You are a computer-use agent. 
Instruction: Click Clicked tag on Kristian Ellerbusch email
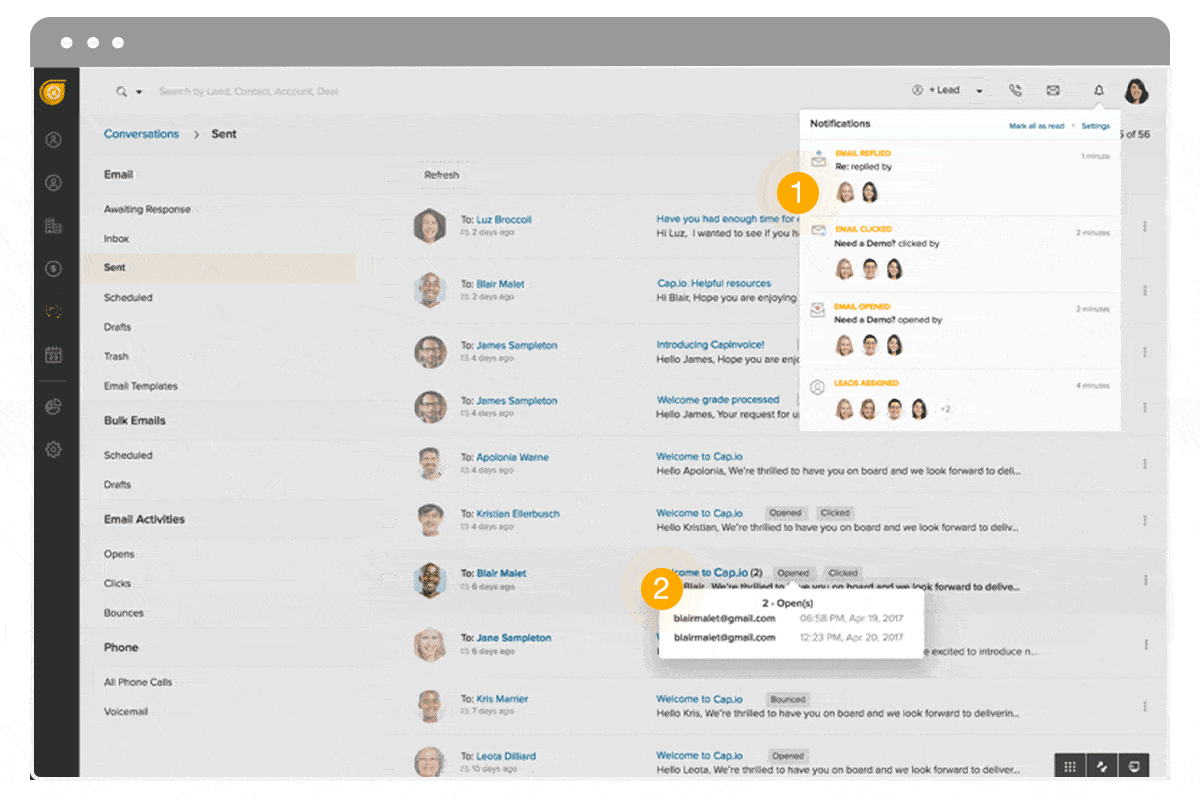(x=835, y=513)
